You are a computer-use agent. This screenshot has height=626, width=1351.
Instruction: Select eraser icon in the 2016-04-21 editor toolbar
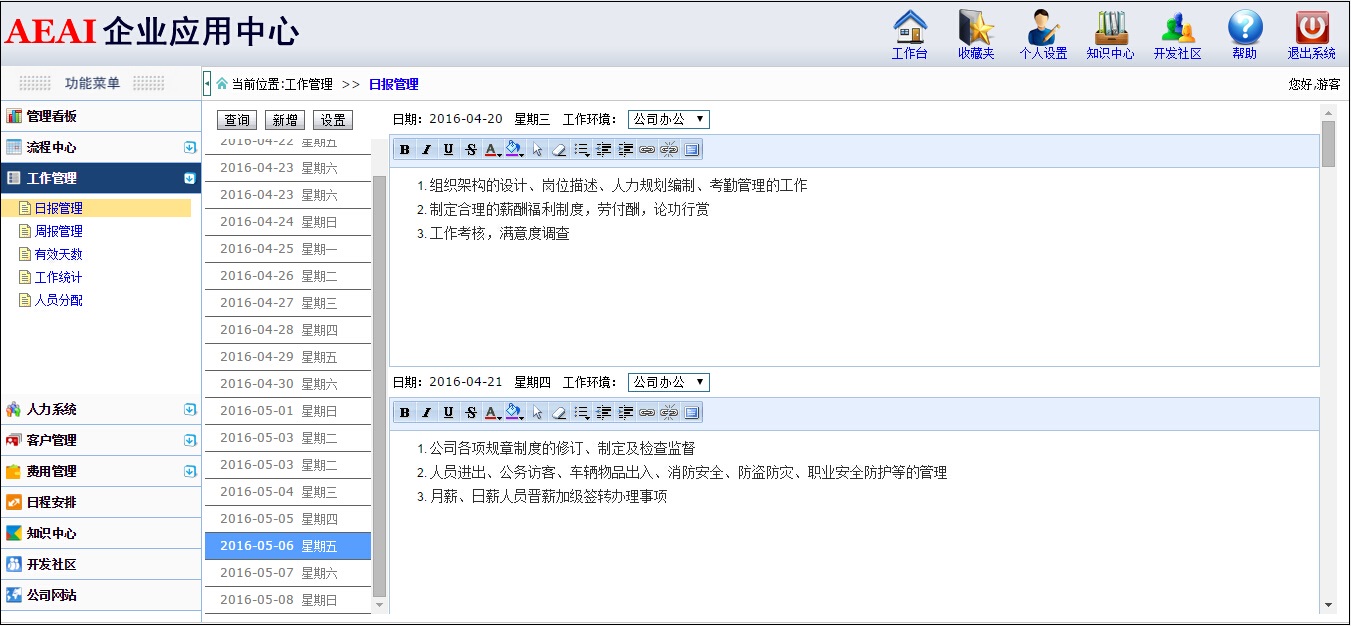pyautogui.click(x=559, y=413)
